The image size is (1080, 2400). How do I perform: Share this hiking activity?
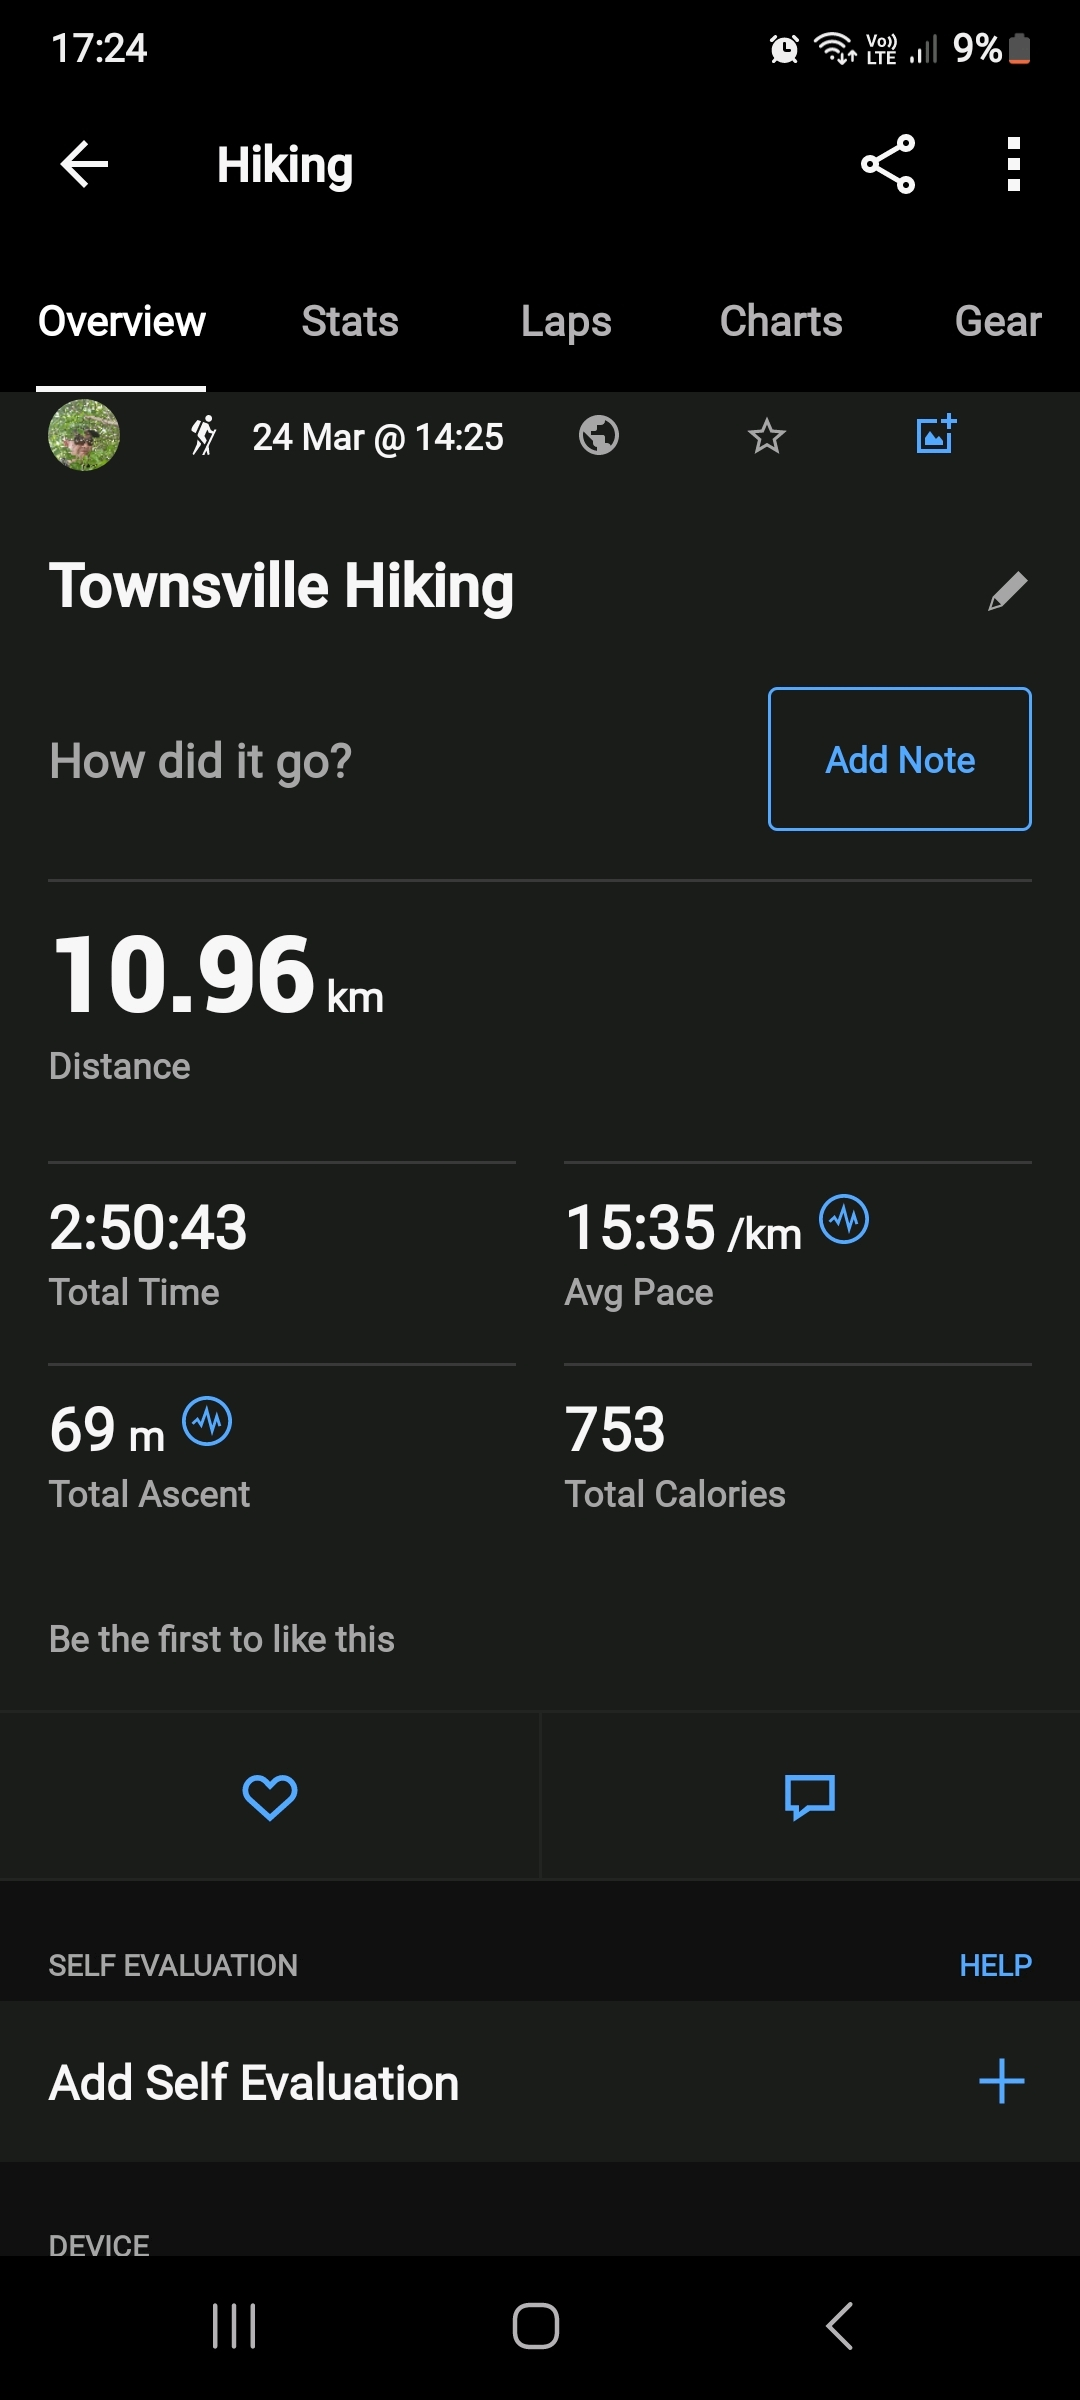(888, 164)
